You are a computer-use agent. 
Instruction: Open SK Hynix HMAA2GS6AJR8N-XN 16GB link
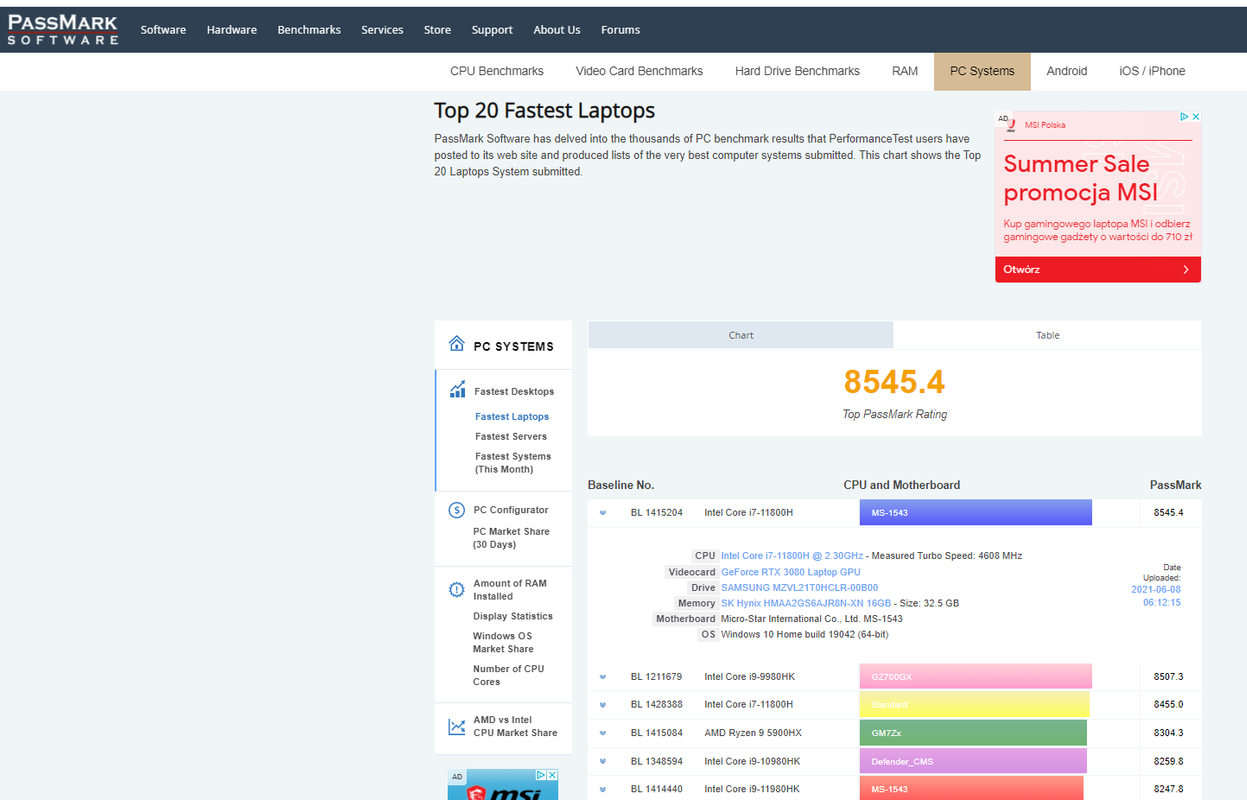[806, 603]
